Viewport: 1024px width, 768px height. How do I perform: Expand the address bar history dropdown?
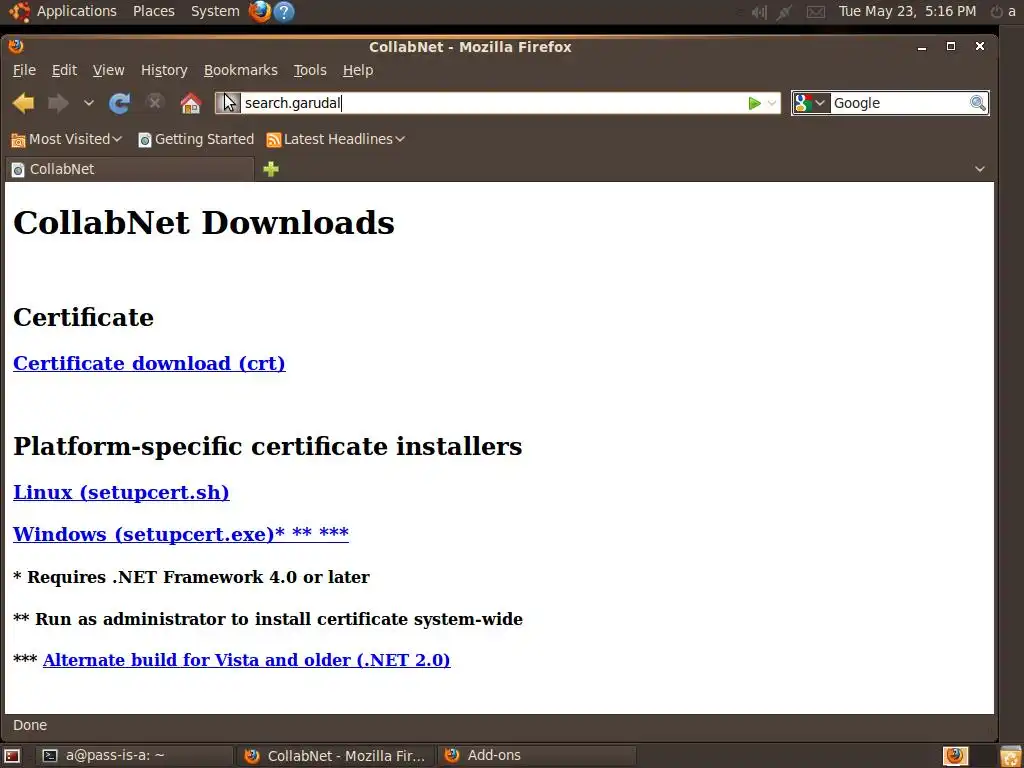point(772,103)
